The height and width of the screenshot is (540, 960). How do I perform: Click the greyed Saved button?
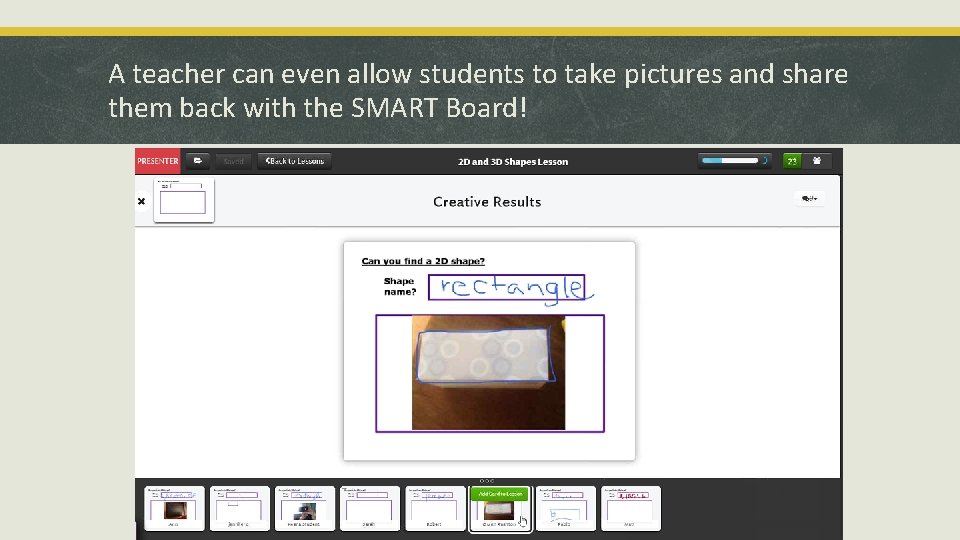point(233,161)
